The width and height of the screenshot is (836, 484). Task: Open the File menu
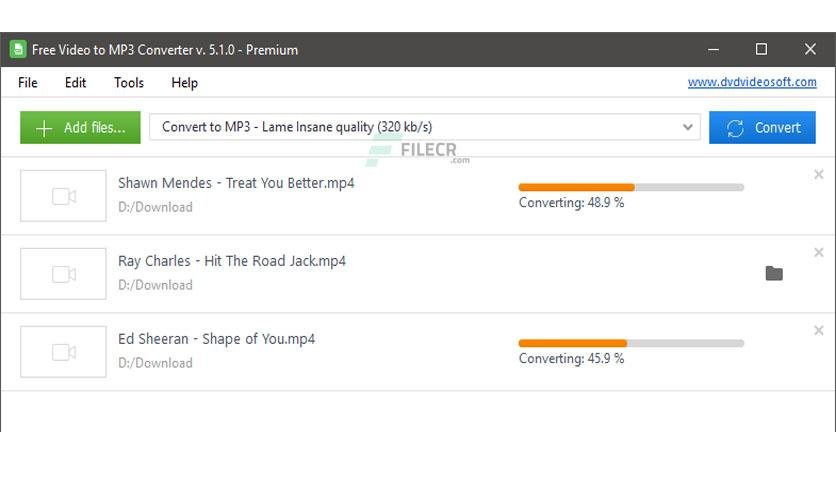tap(28, 83)
